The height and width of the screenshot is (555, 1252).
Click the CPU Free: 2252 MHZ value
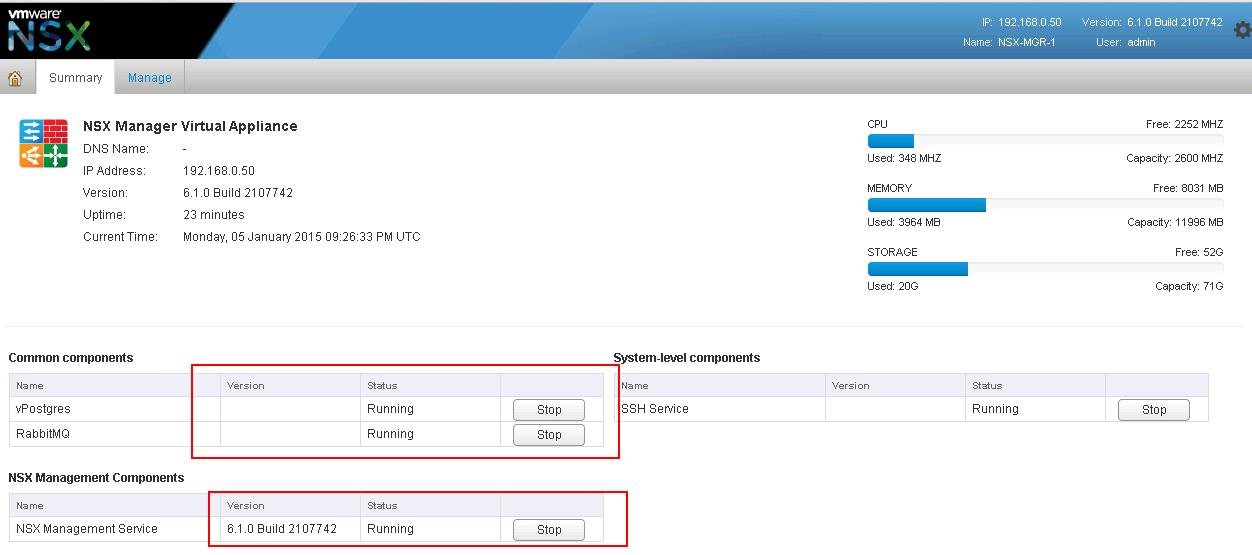pyautogui.click(x=1185, y=125)
